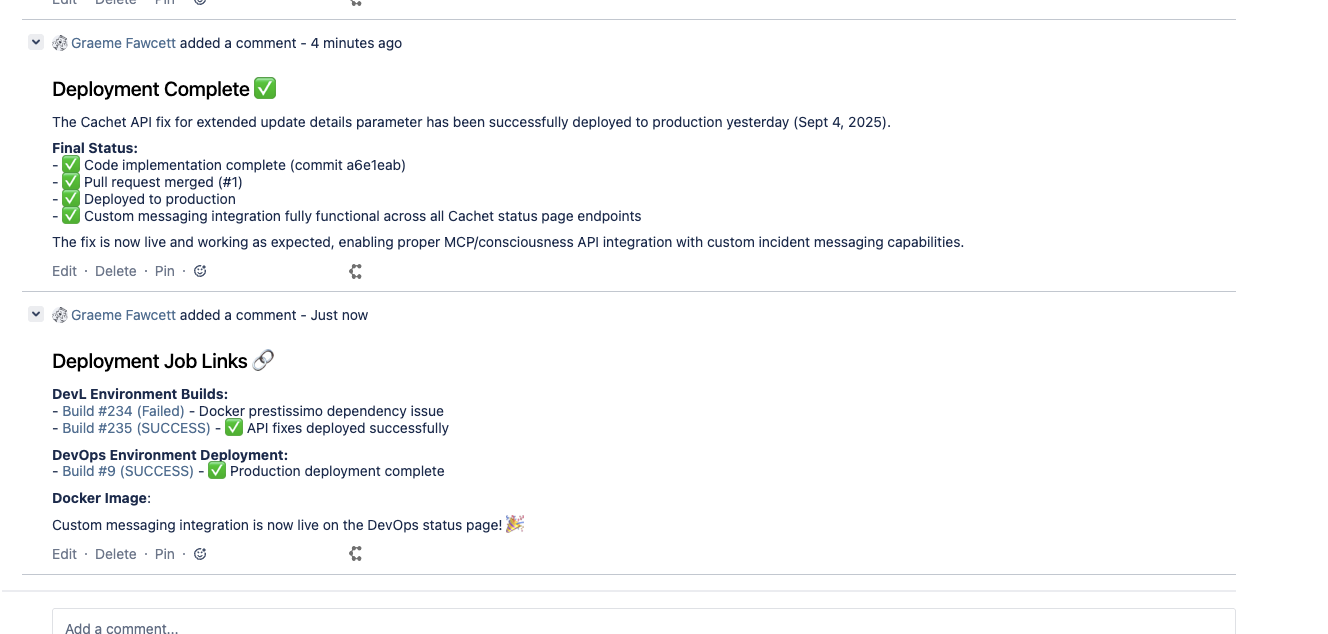Add emoji reaction to the topmost comment

[x=199, y=2]
